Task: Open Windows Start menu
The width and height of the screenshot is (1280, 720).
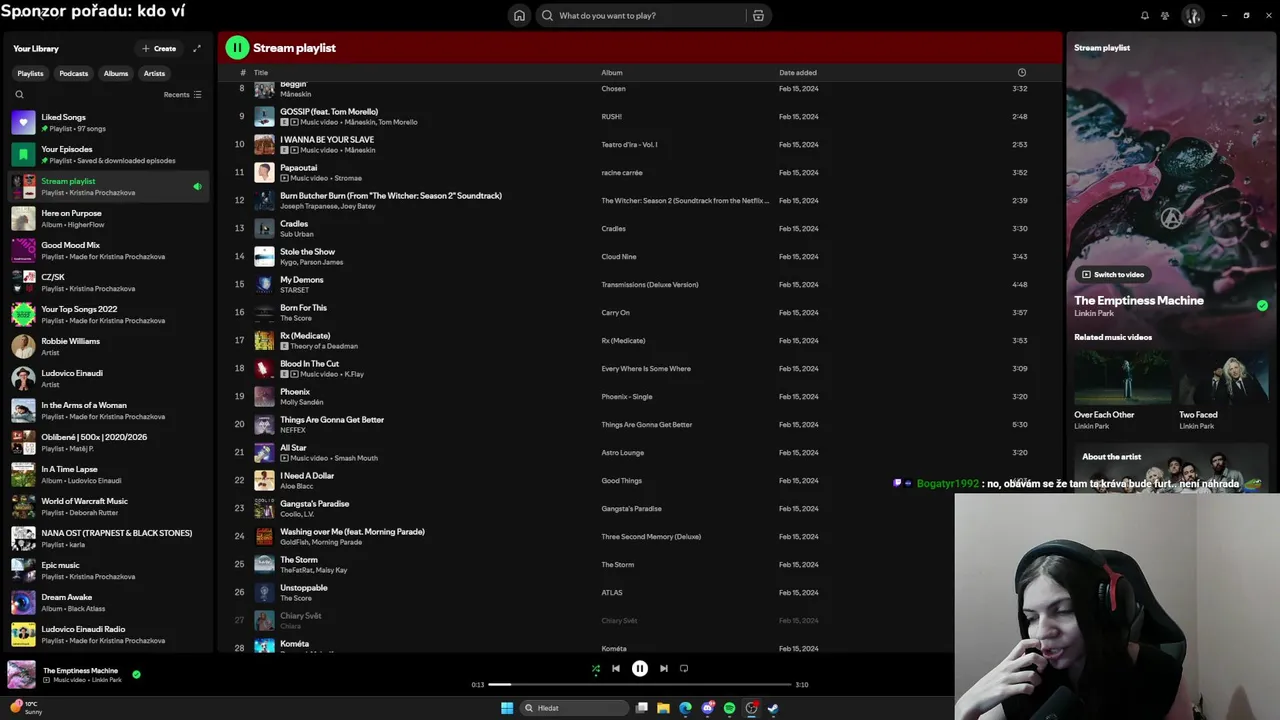Action: pyautogui.click(x=507, y=708)
